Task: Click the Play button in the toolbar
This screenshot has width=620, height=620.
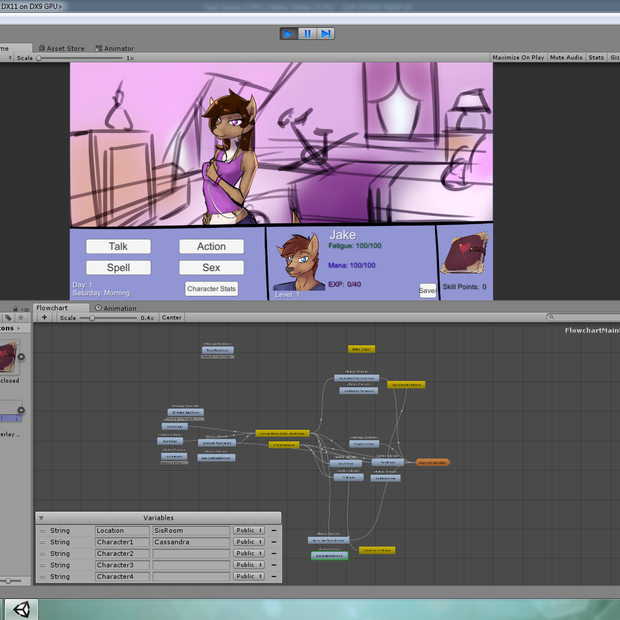Action: click(x=289, y=34)
